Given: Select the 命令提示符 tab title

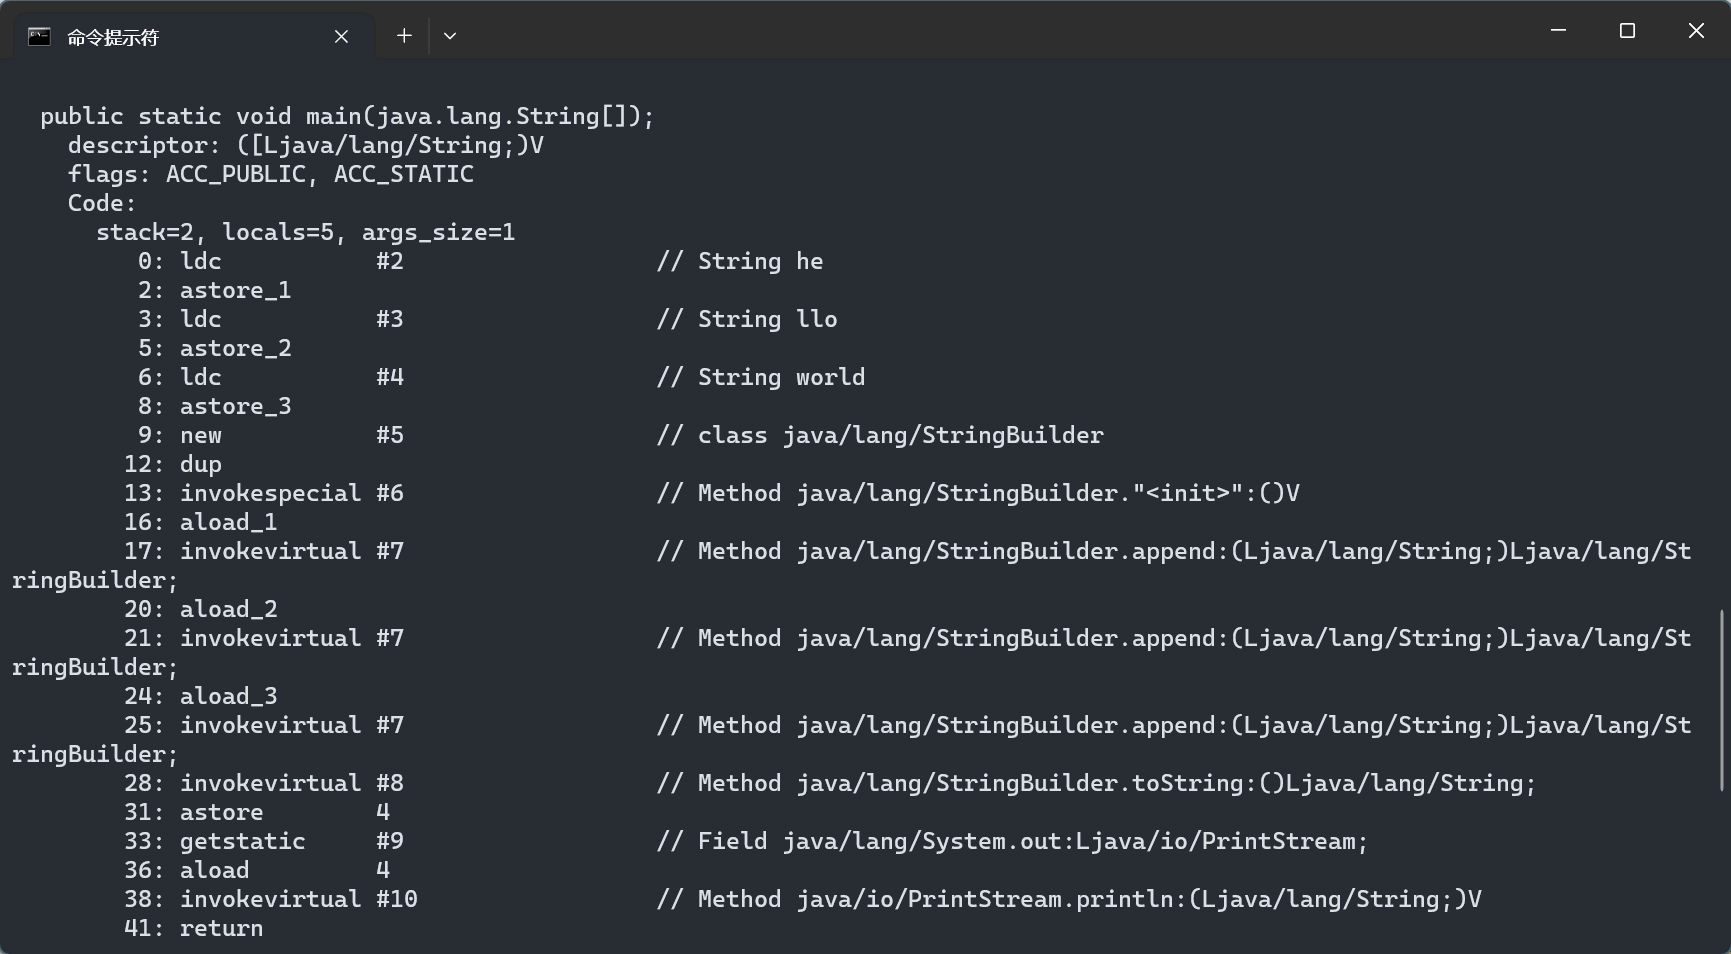Looking at the screenshot, I should tap(113, 37).
